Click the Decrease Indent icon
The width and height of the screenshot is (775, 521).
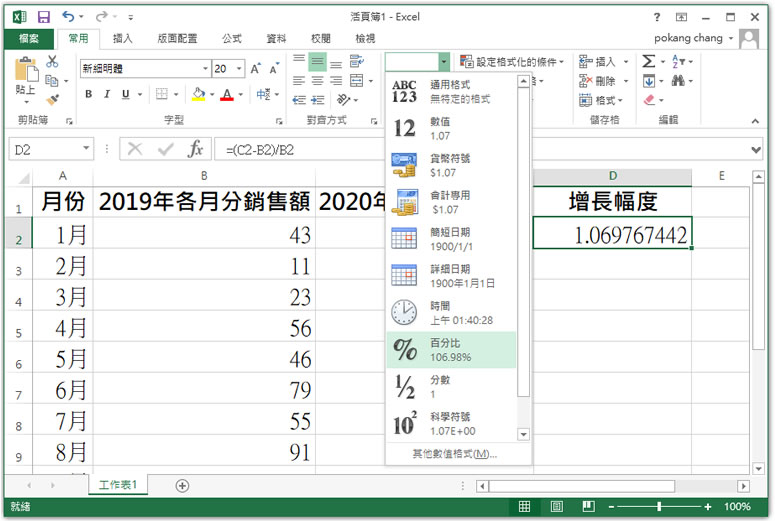coord(299,100)
